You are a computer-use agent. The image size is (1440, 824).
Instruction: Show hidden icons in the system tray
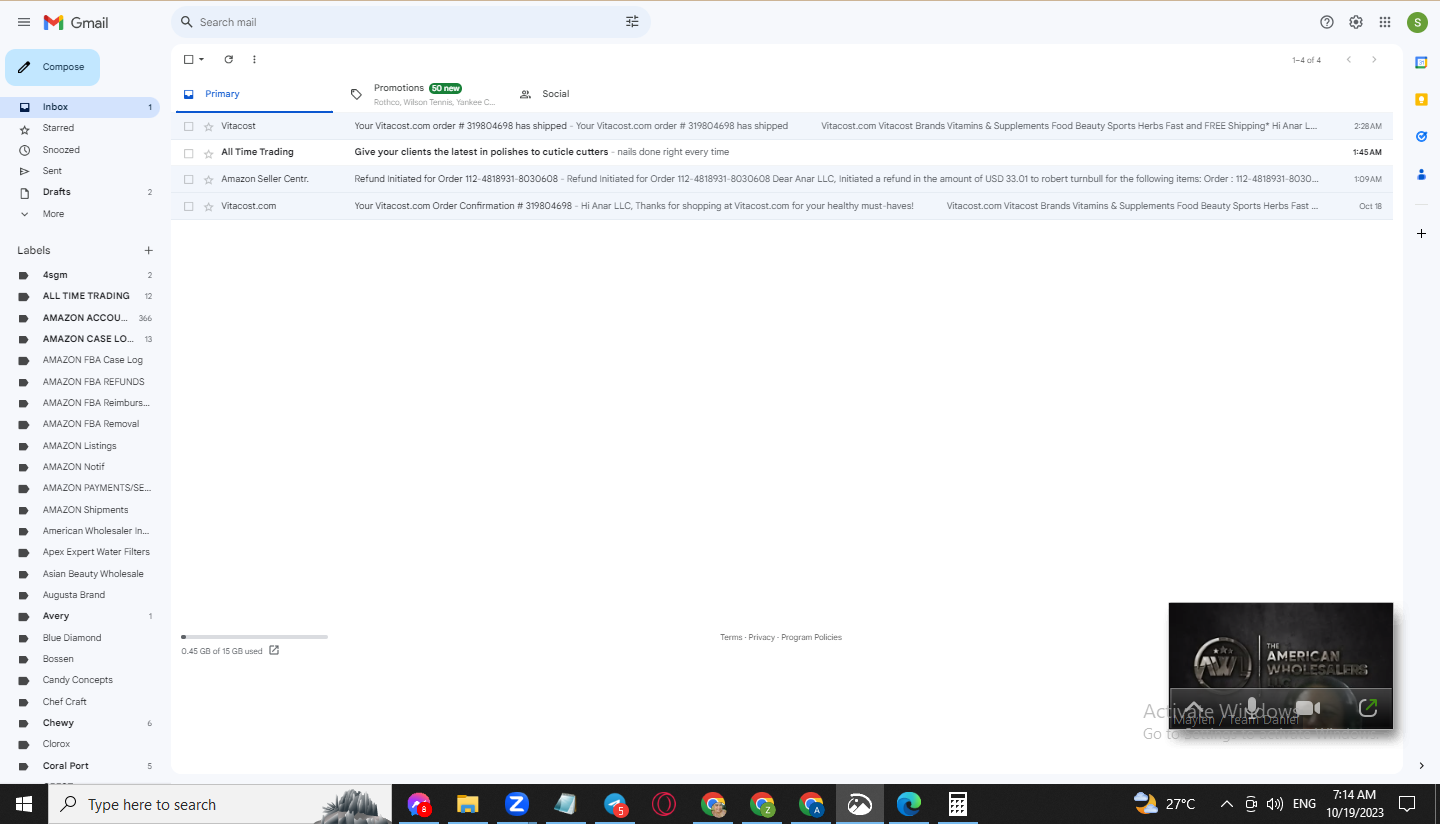[1226, 804]
